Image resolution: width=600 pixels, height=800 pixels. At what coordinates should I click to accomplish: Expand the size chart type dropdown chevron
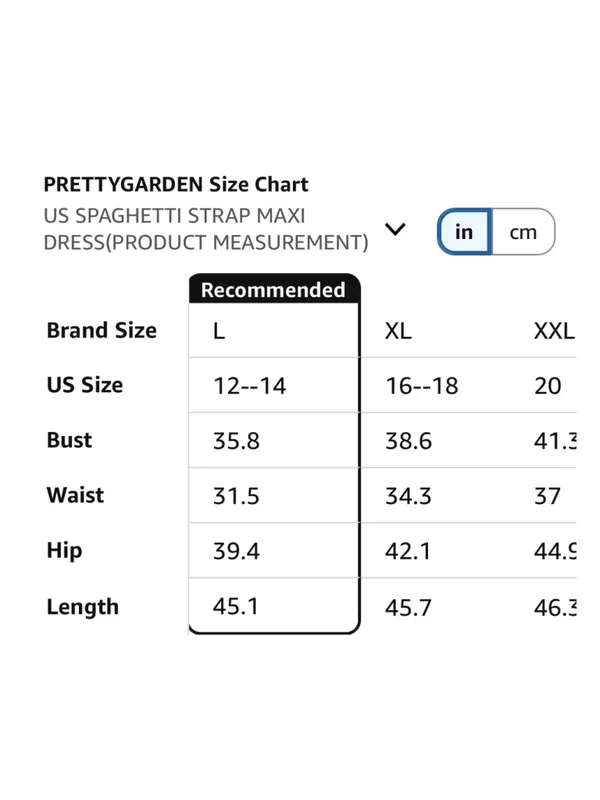coord(395,229)
